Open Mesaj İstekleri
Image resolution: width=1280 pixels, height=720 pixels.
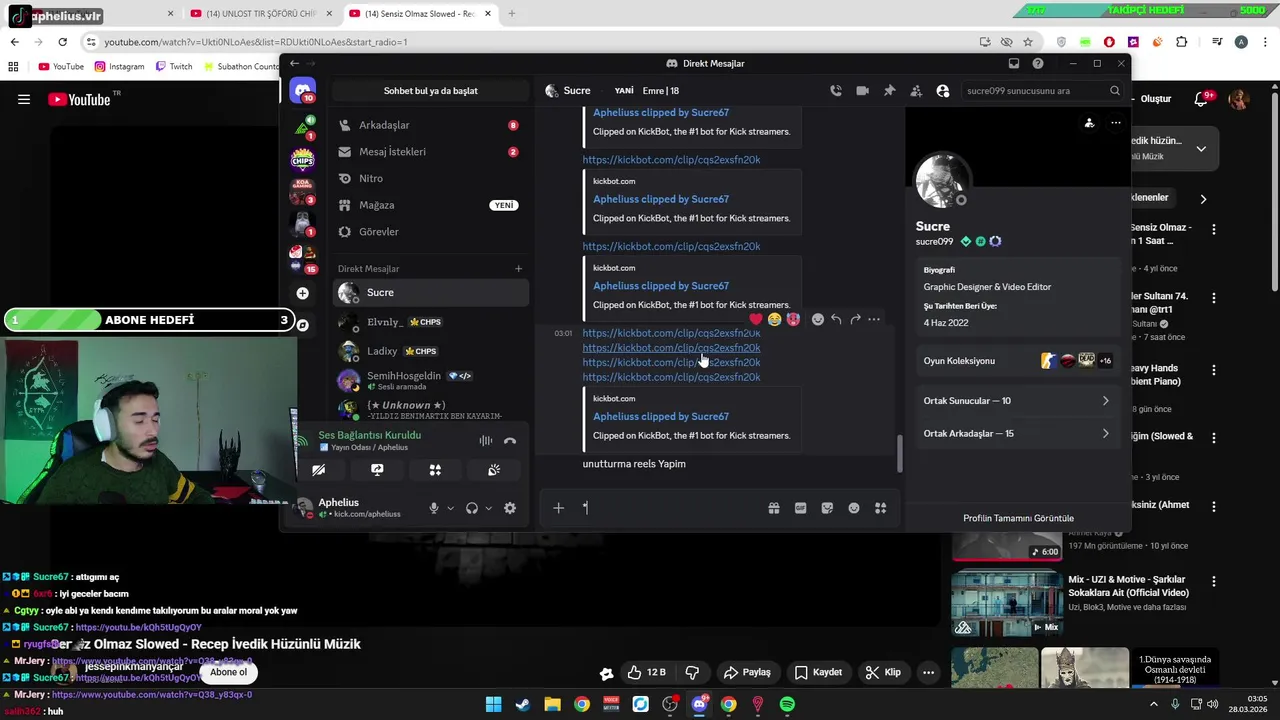pos(430,152)
